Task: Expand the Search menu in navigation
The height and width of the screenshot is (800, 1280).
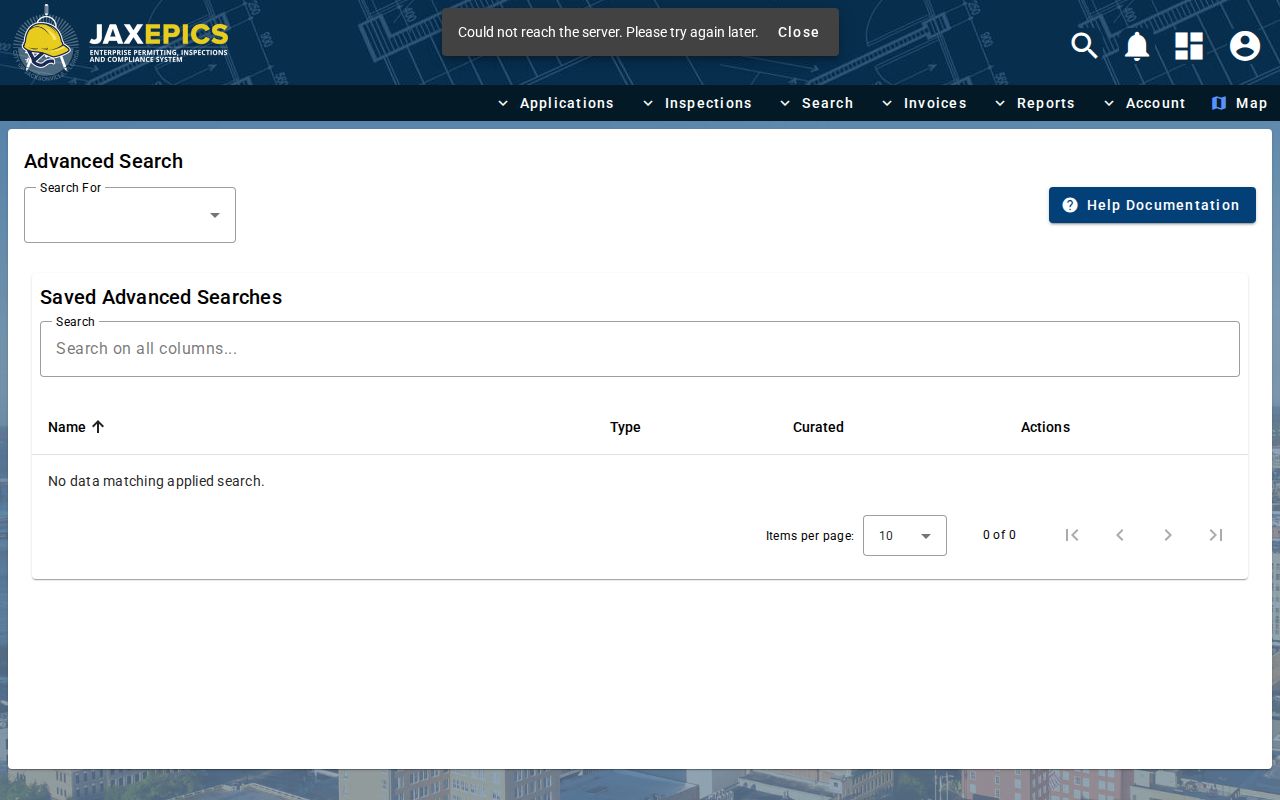Action: [816, 103]
